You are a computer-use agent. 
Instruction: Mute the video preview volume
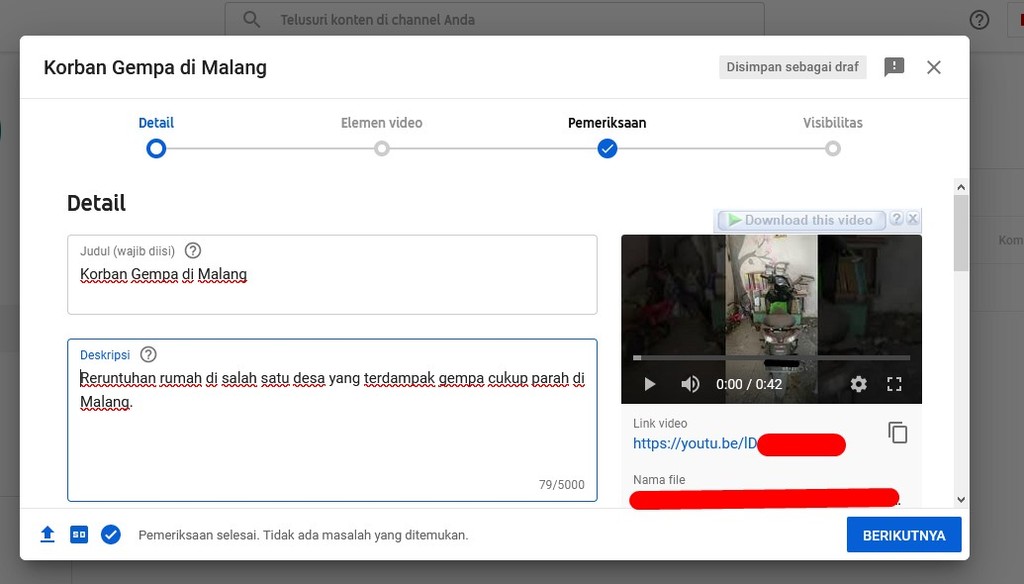pos(690,384)
